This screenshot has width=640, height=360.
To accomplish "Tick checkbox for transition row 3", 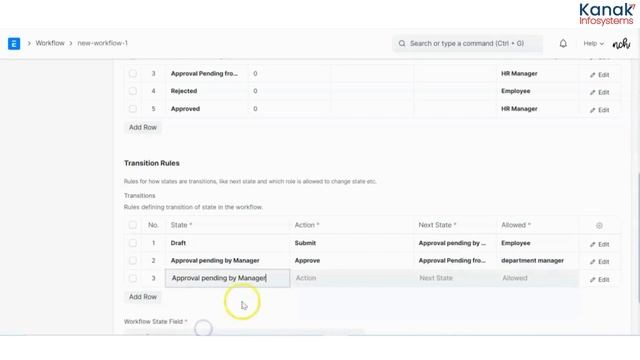I will coord(133,278).
